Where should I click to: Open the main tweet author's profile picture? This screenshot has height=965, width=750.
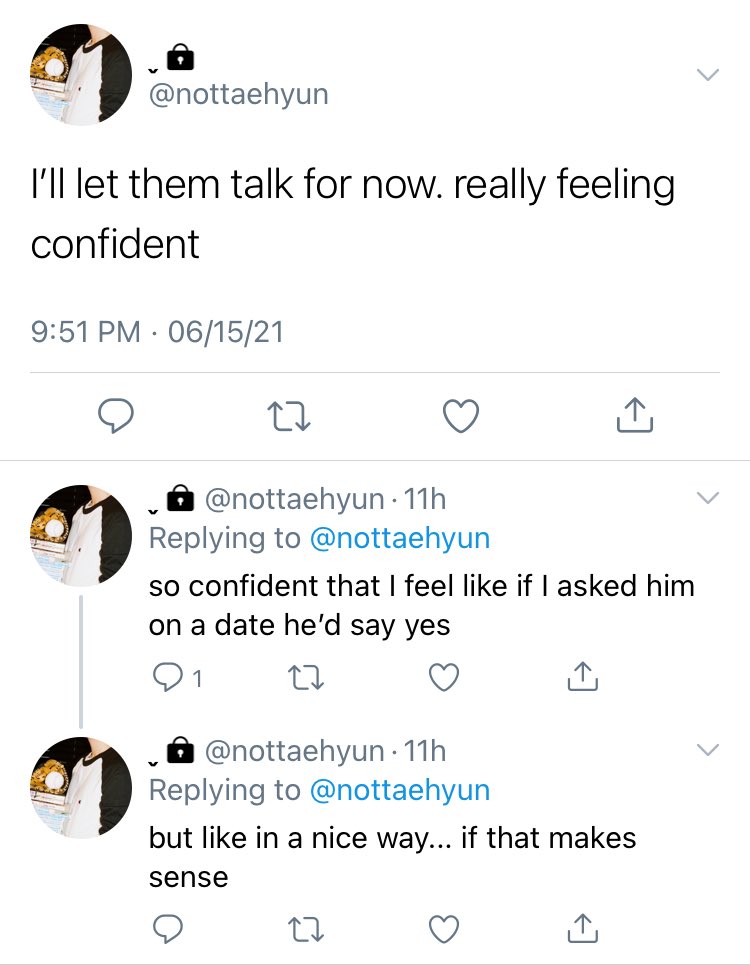coord(81,74)
